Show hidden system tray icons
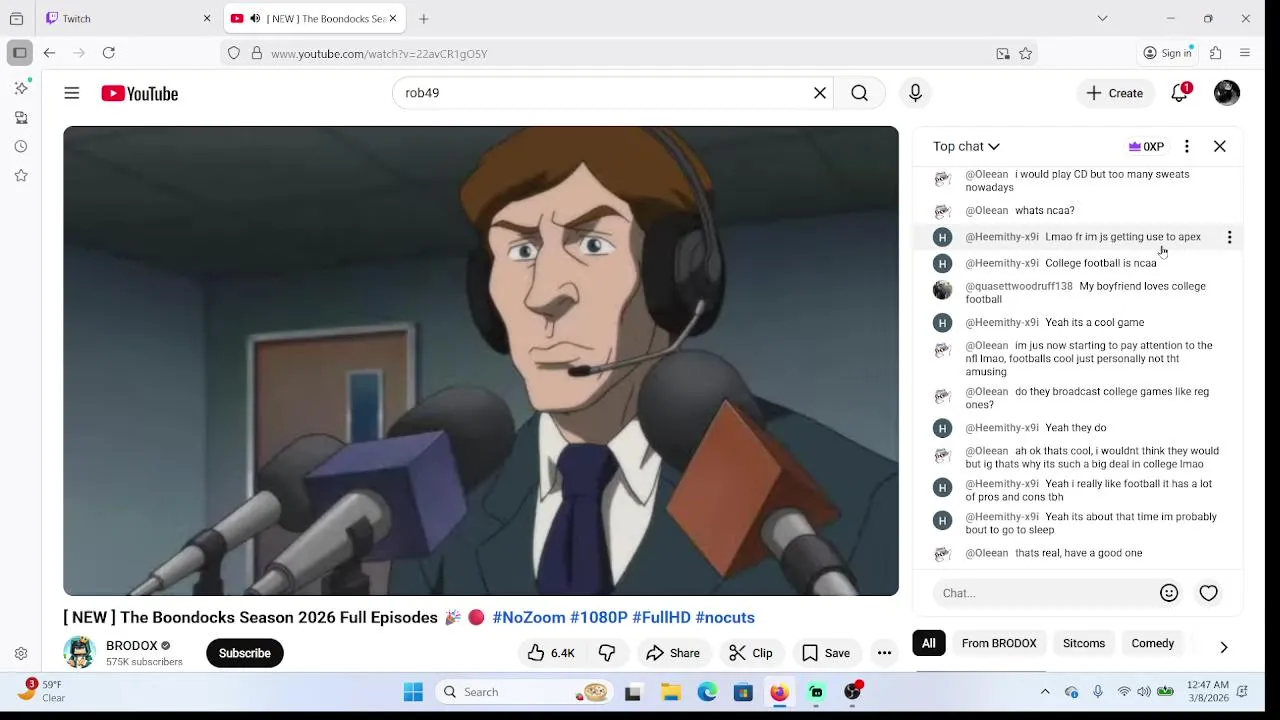This screenshot has width=1280, height=720. 1045,692
